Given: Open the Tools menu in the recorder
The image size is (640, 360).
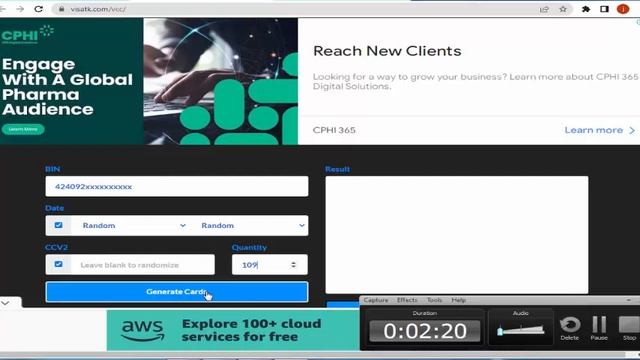Looking at the screenshot, I should click(435, 300).
